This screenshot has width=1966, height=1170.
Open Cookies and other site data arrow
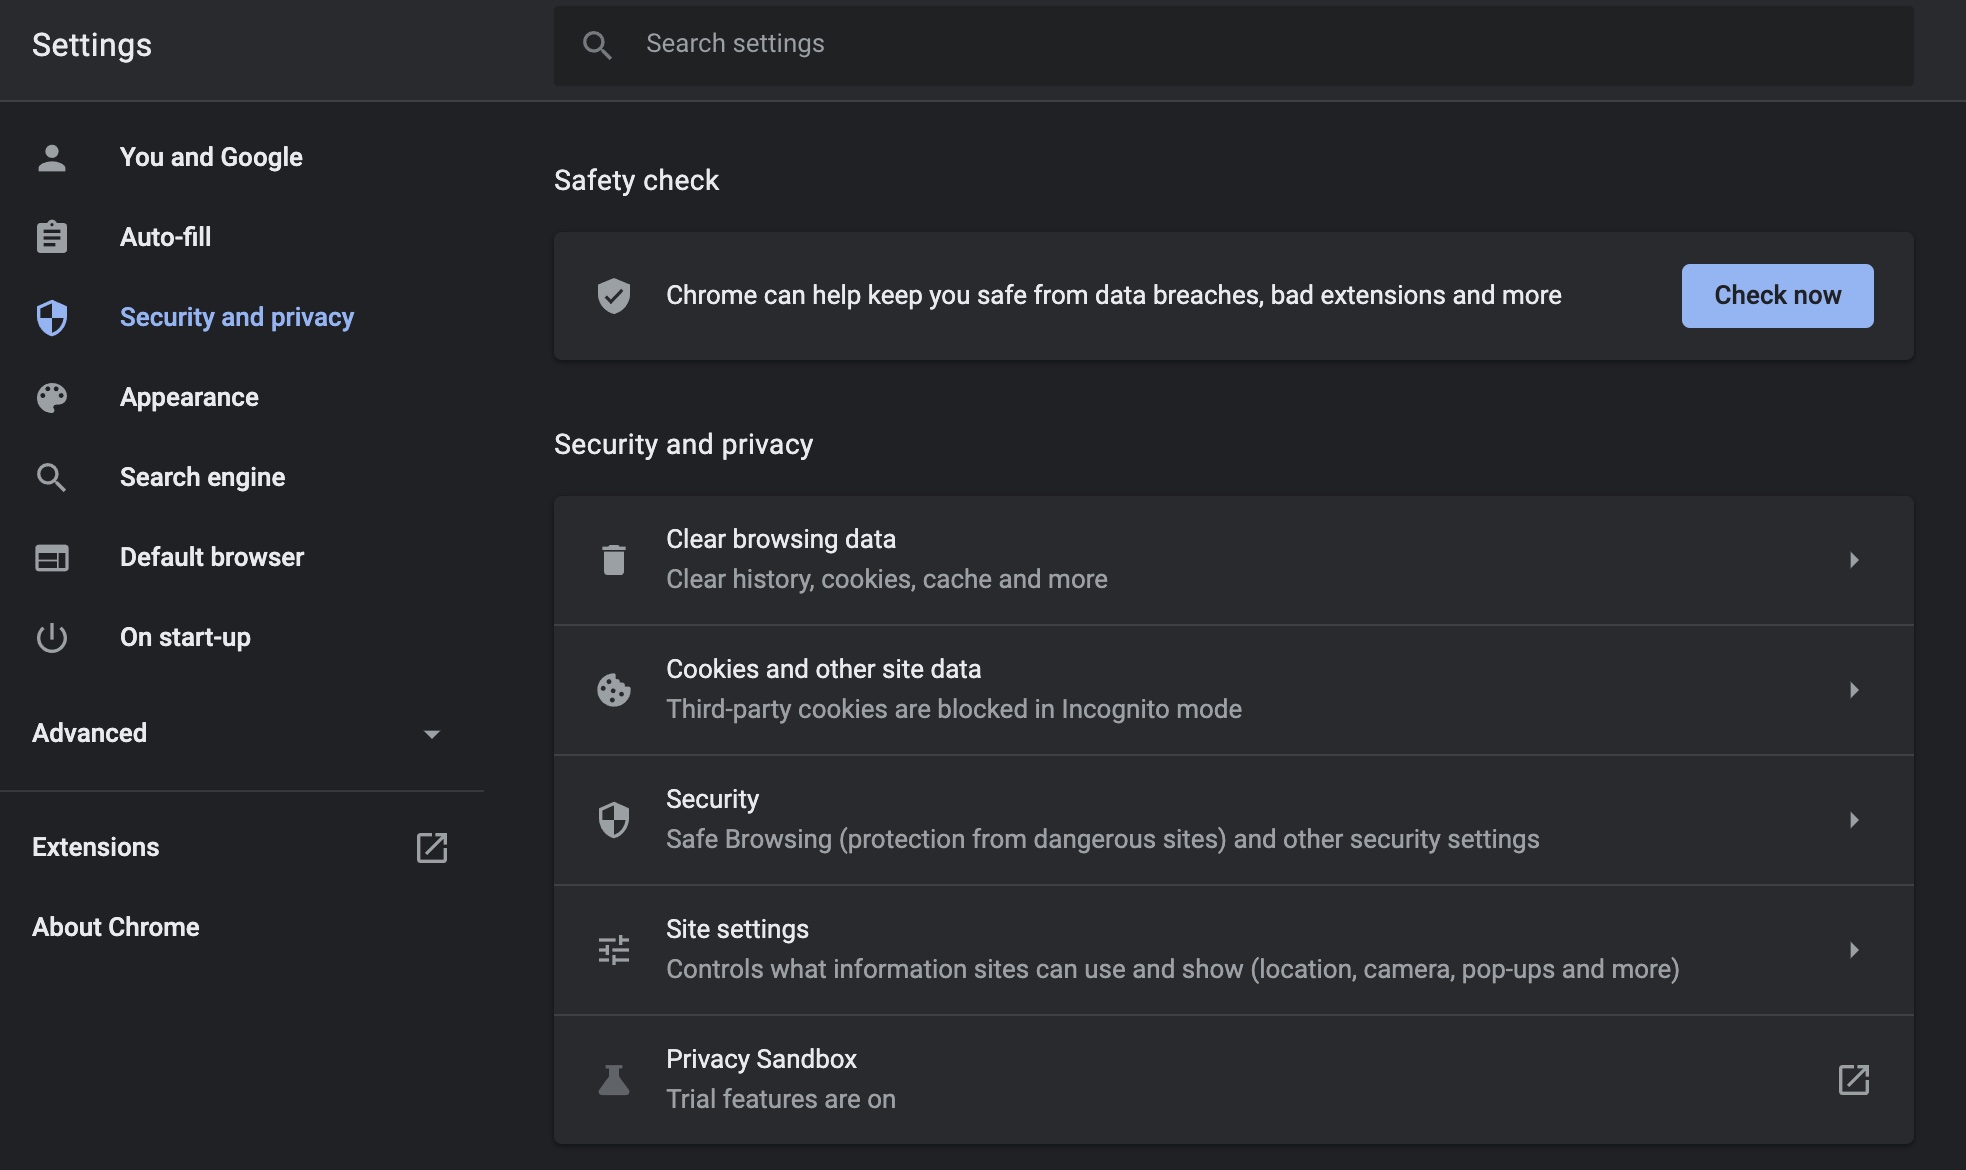pyautogui.click(x=1854, y=689)
